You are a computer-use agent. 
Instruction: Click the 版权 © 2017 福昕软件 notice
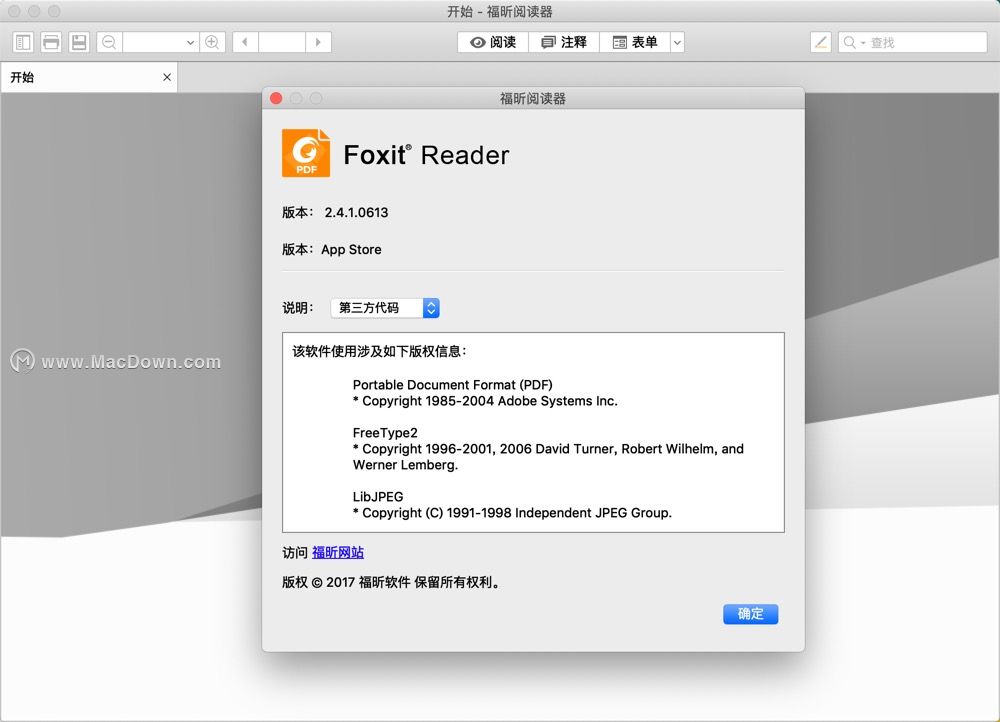coord(390,582)
